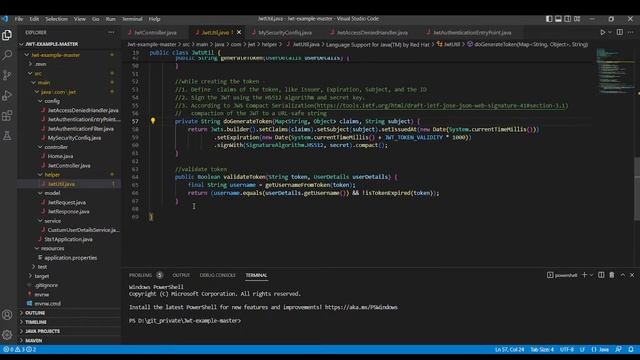Click the editor vertical scrollbar thumb

tap(637, 189)
